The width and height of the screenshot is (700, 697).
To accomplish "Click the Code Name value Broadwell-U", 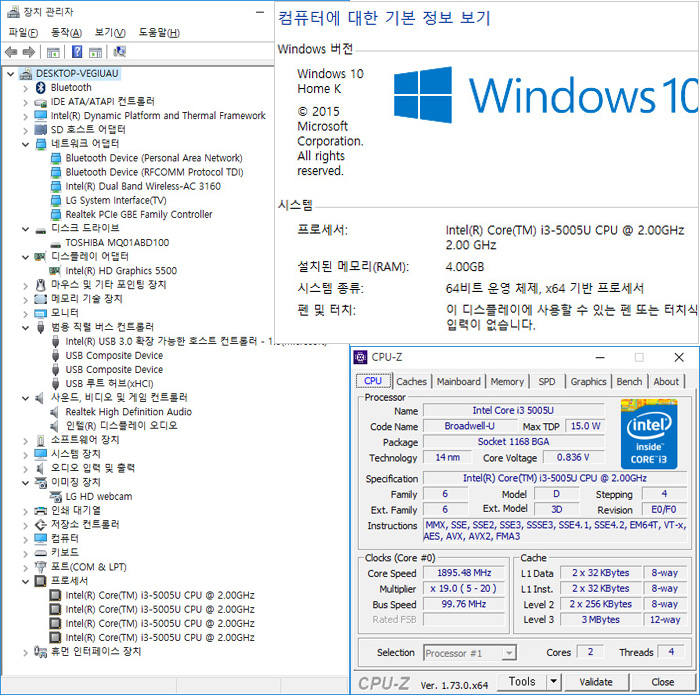I will (470, 426).
